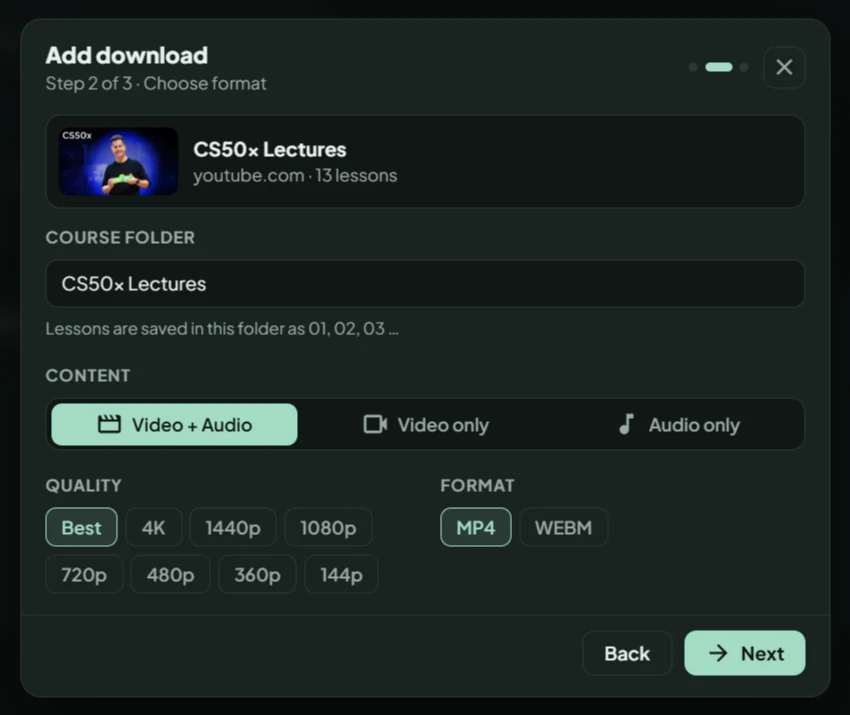Choose 4K quality

pos(153,527)
